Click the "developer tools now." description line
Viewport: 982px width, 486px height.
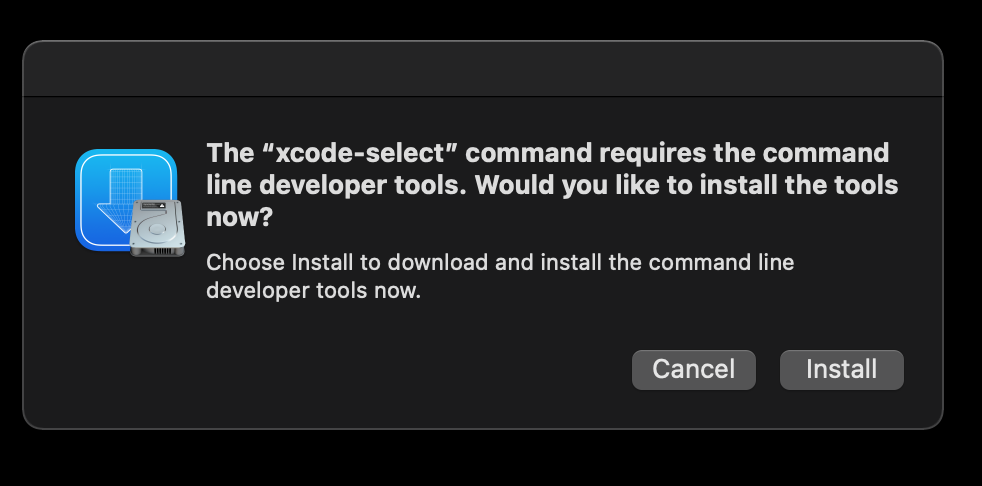(313, 291)
